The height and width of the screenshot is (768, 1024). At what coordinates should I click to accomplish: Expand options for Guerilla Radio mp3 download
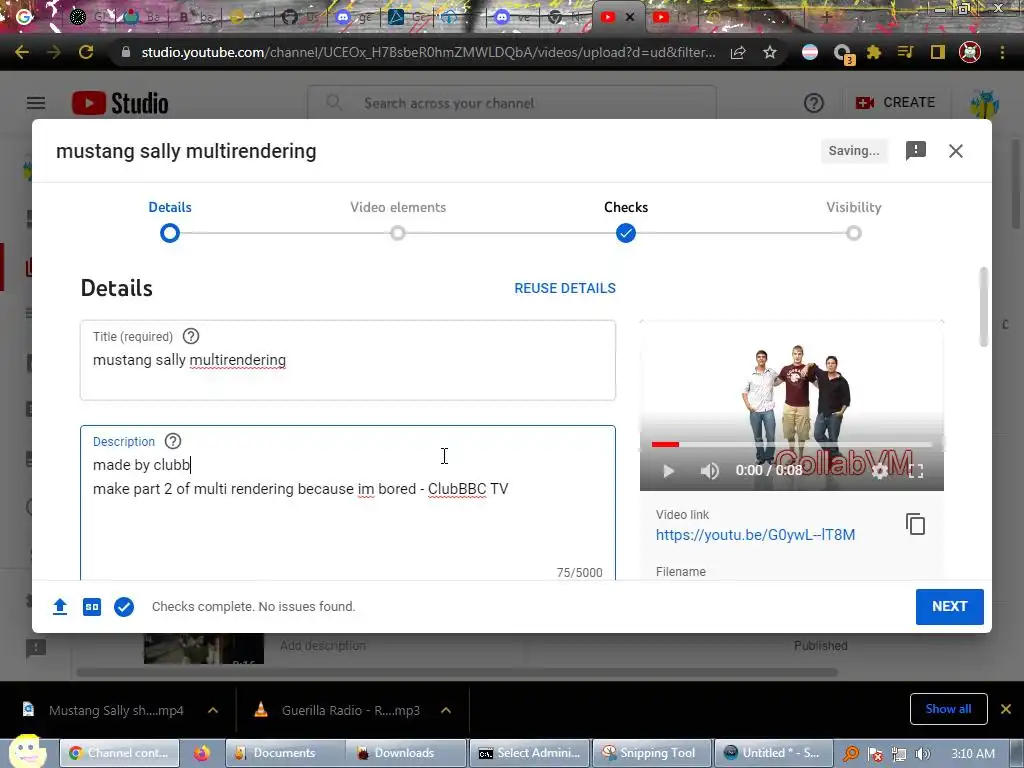point(446,710)
